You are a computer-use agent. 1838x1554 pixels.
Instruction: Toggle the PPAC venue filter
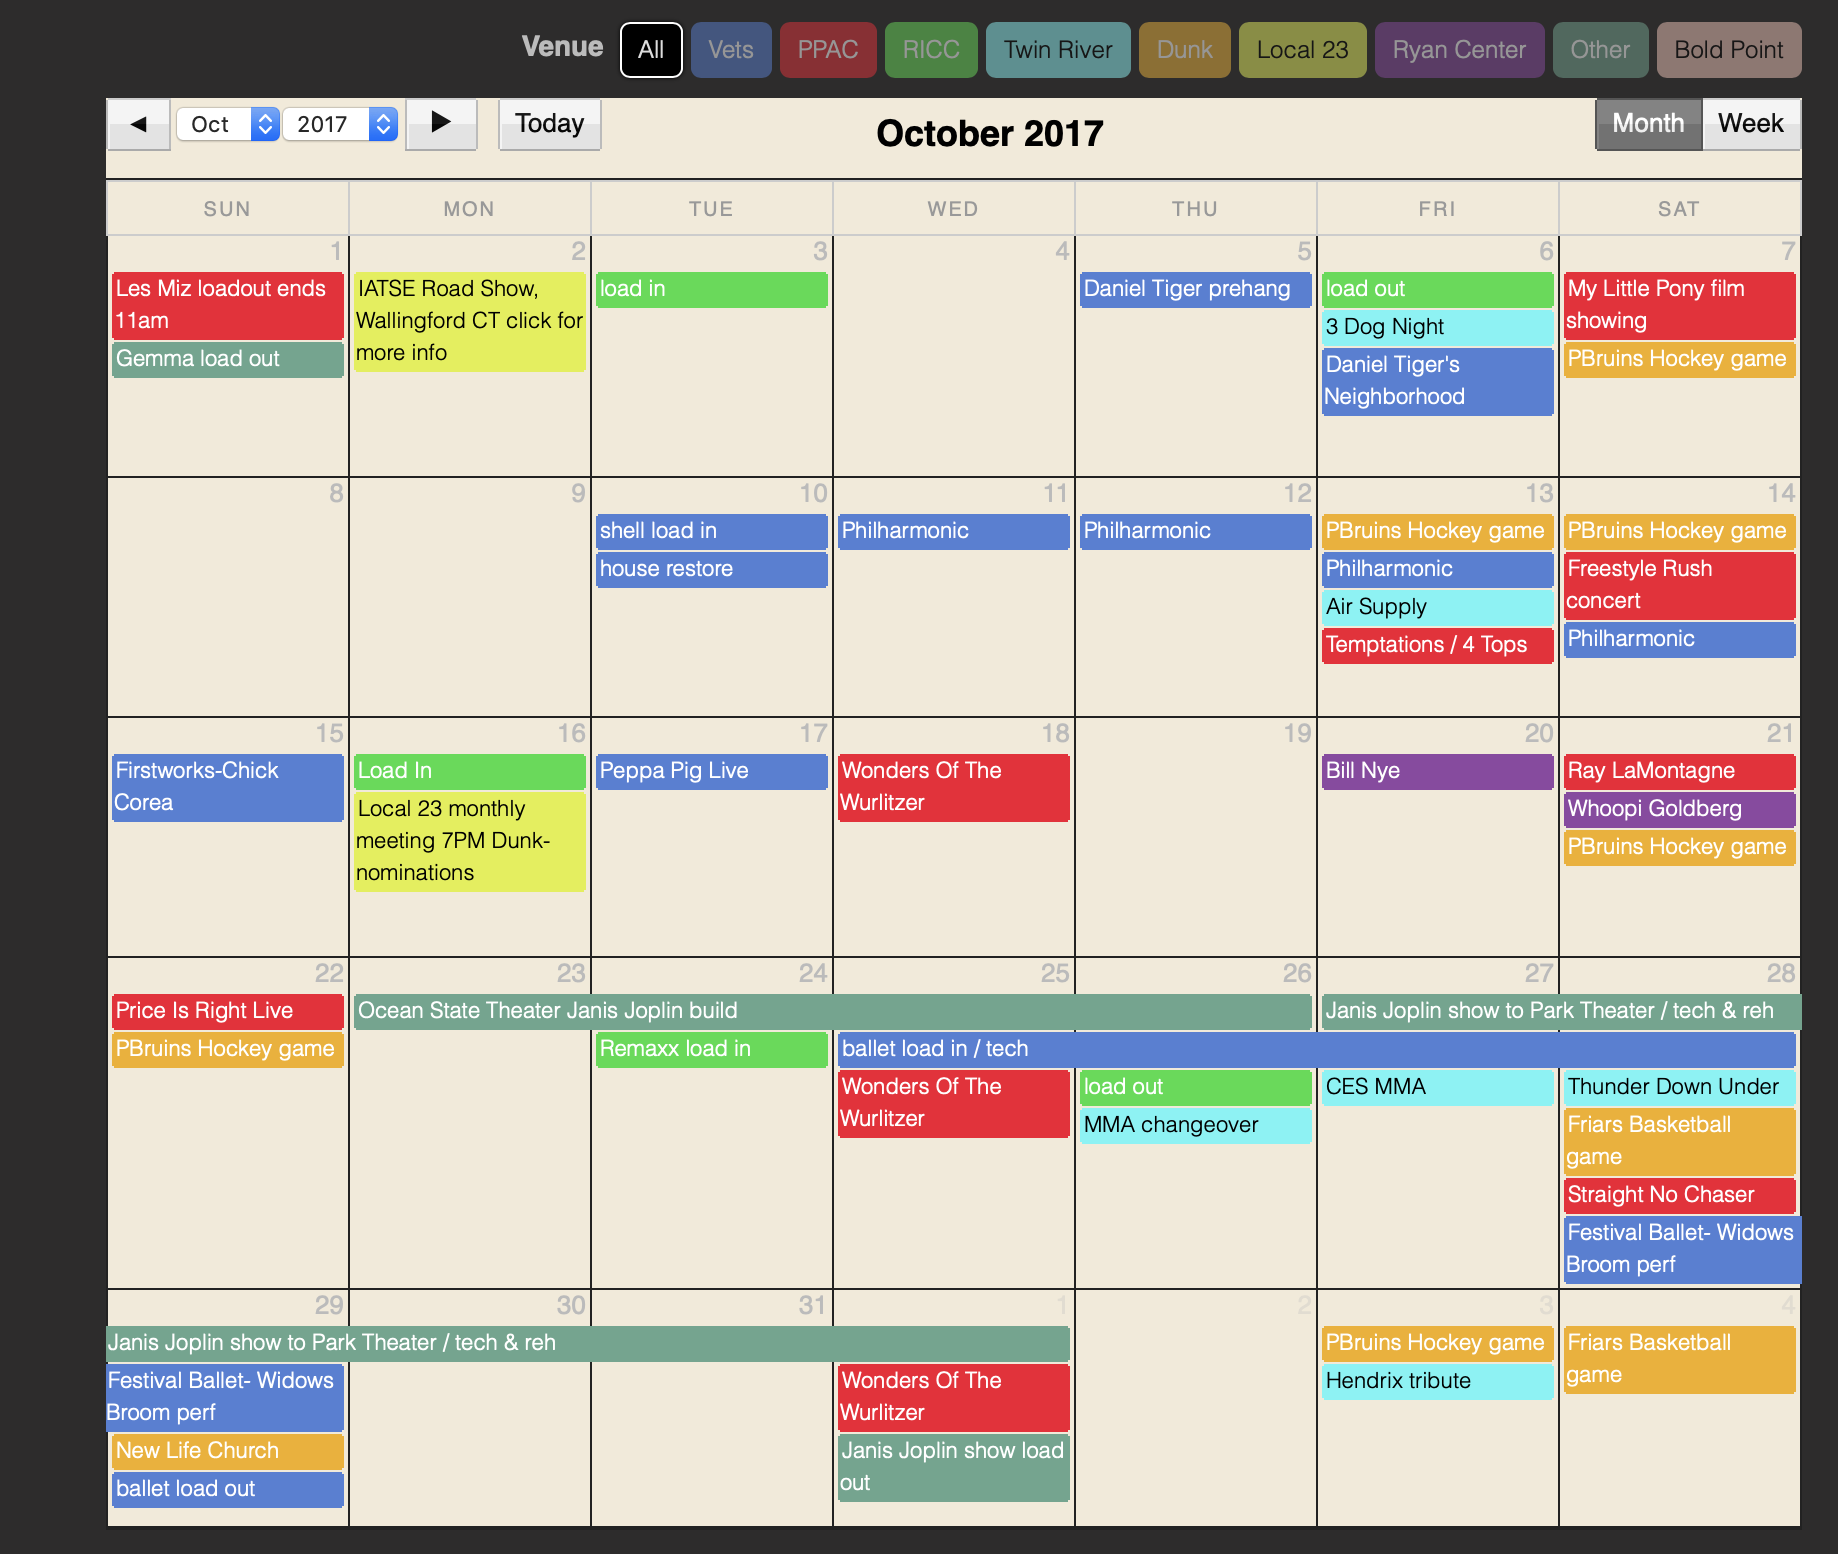[x=828, y=50]
